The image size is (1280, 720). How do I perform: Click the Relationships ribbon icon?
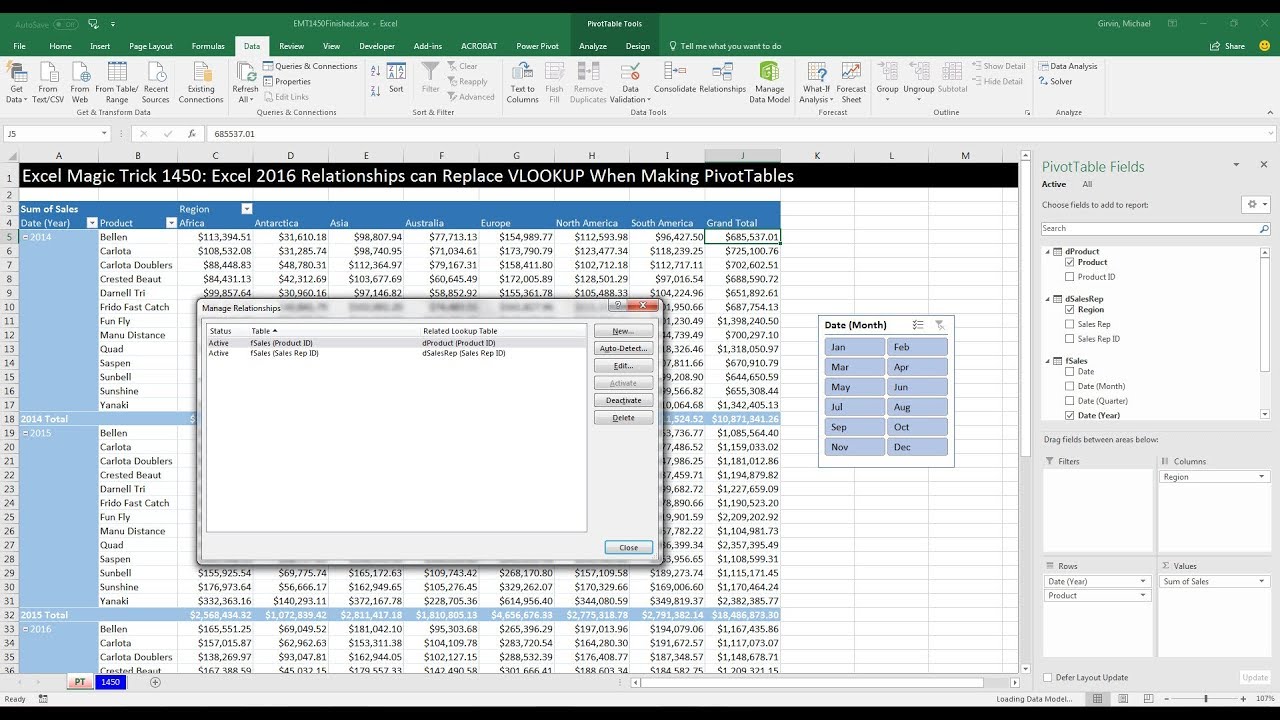(x=723, y=78)
